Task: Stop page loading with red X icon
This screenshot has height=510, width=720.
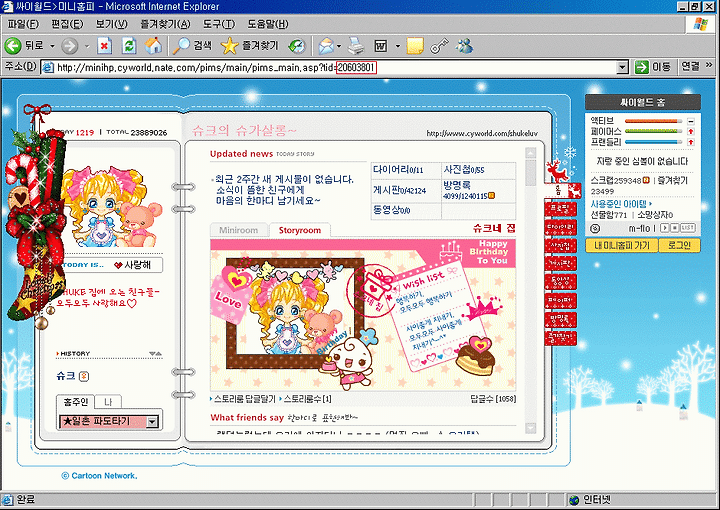Action: tap(104, 46)
